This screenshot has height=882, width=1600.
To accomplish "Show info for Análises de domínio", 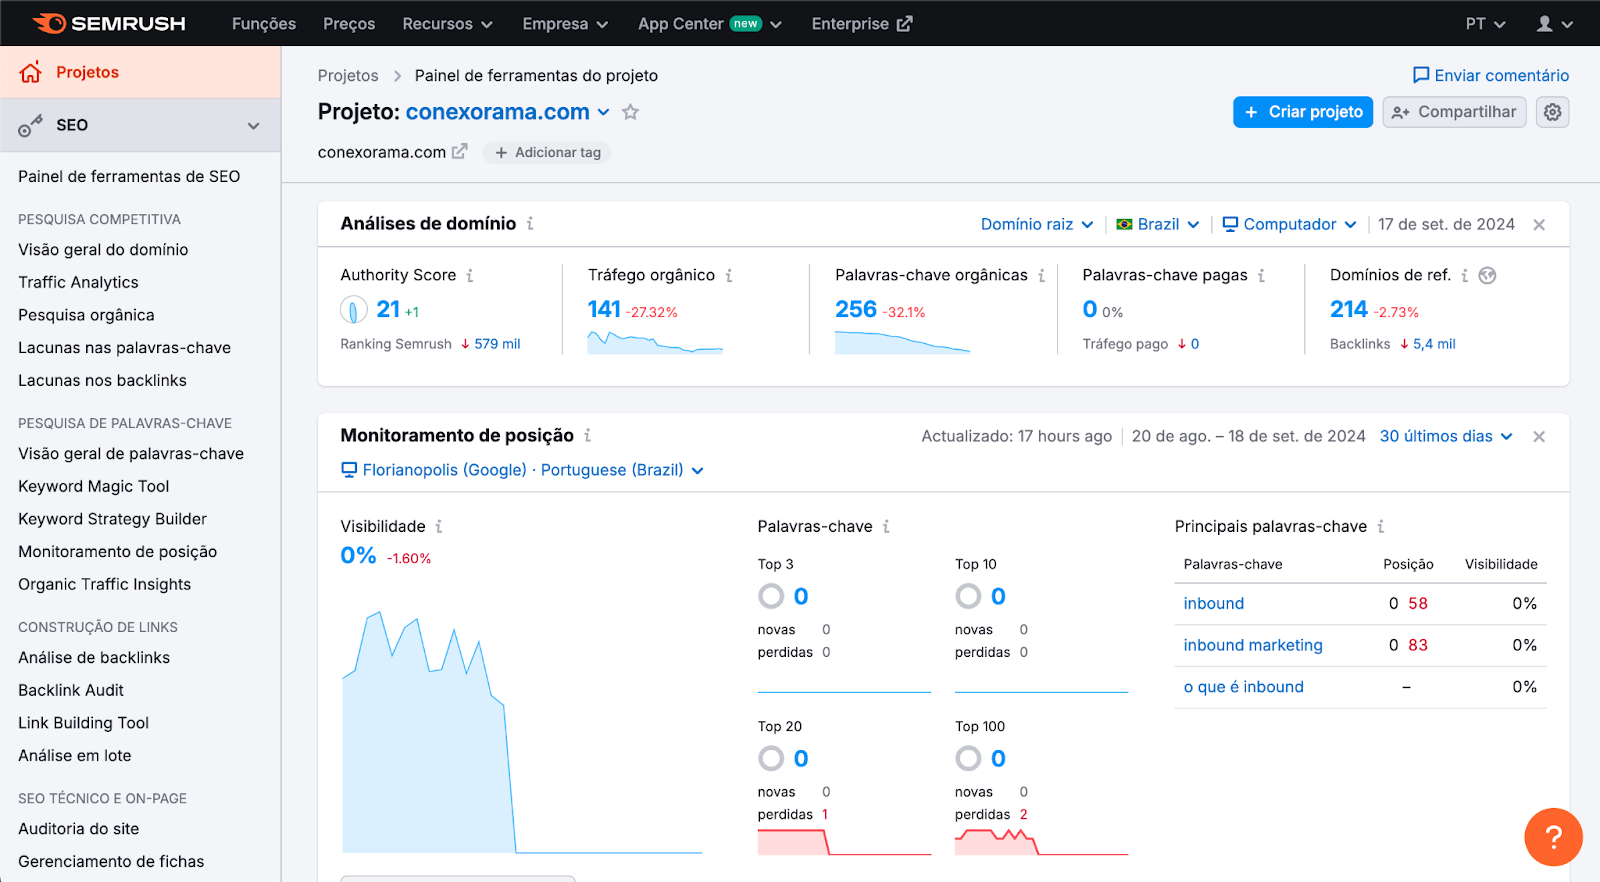I will tap(530, 224).
